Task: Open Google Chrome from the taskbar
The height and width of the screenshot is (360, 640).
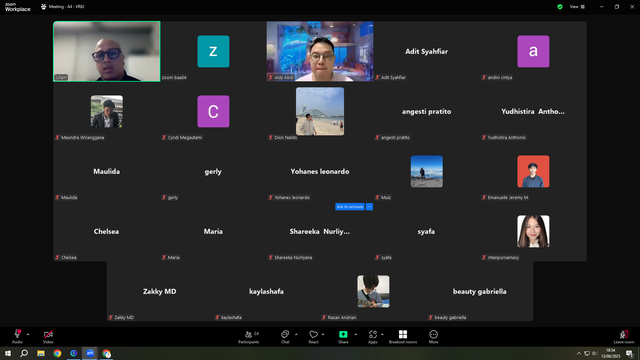Action: click(57, 353)
